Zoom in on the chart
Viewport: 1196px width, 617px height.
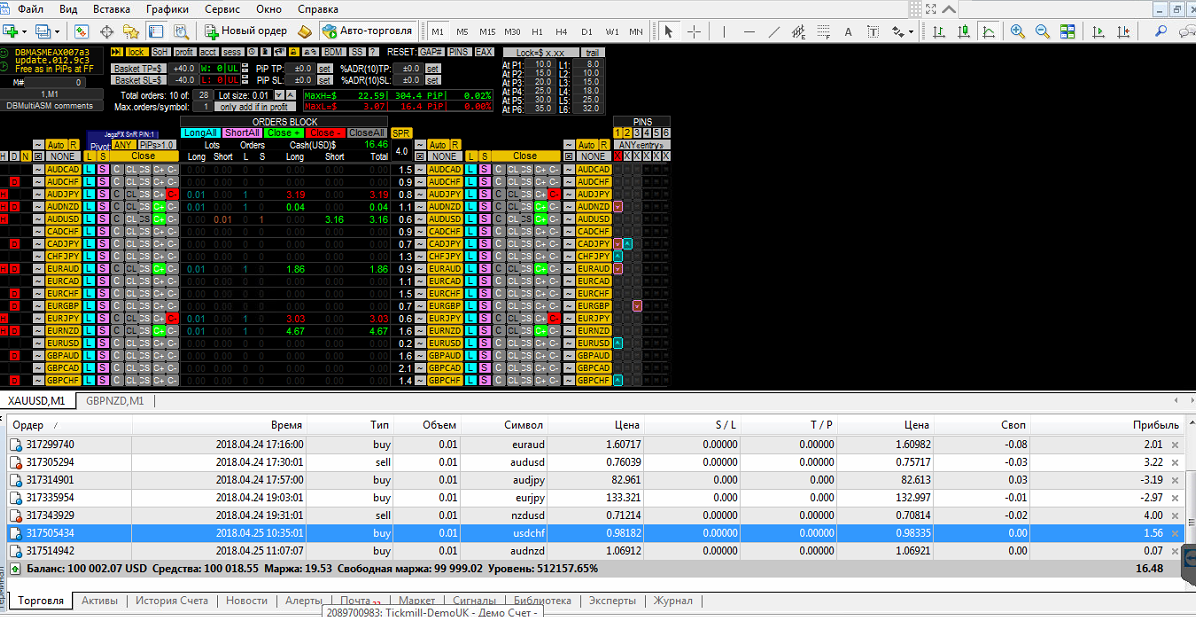[1018, 31]
